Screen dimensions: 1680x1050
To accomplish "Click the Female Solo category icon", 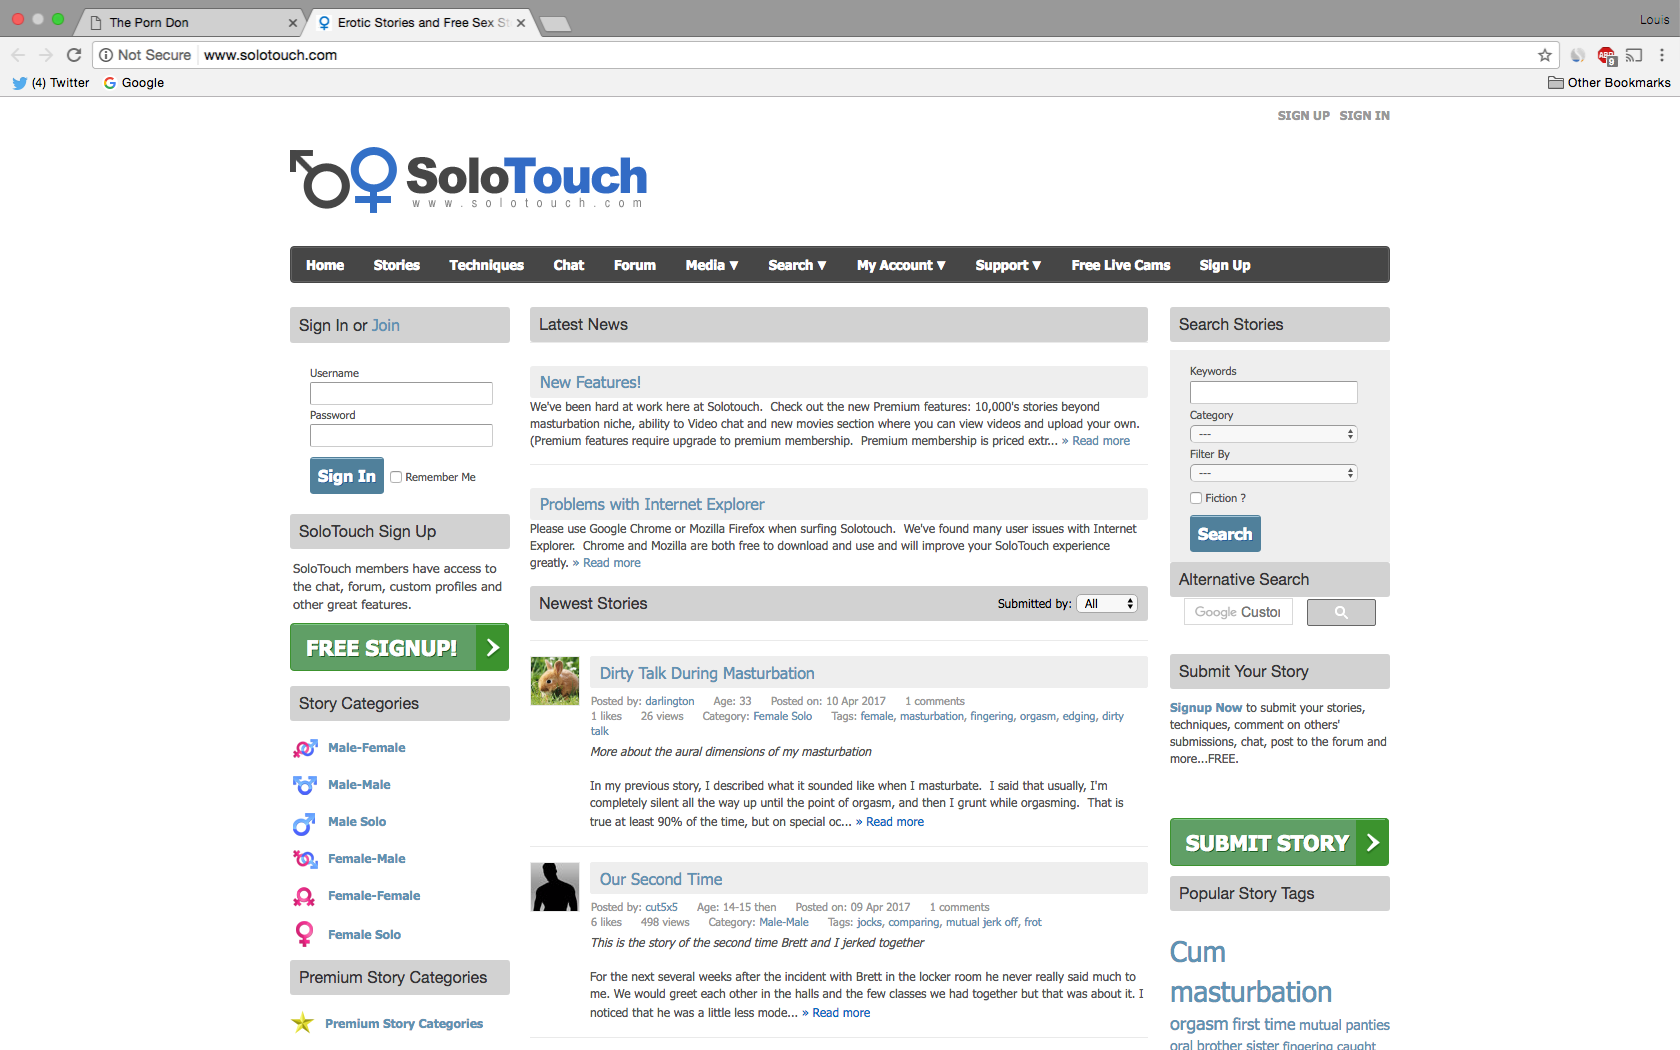I will [304, 934].
